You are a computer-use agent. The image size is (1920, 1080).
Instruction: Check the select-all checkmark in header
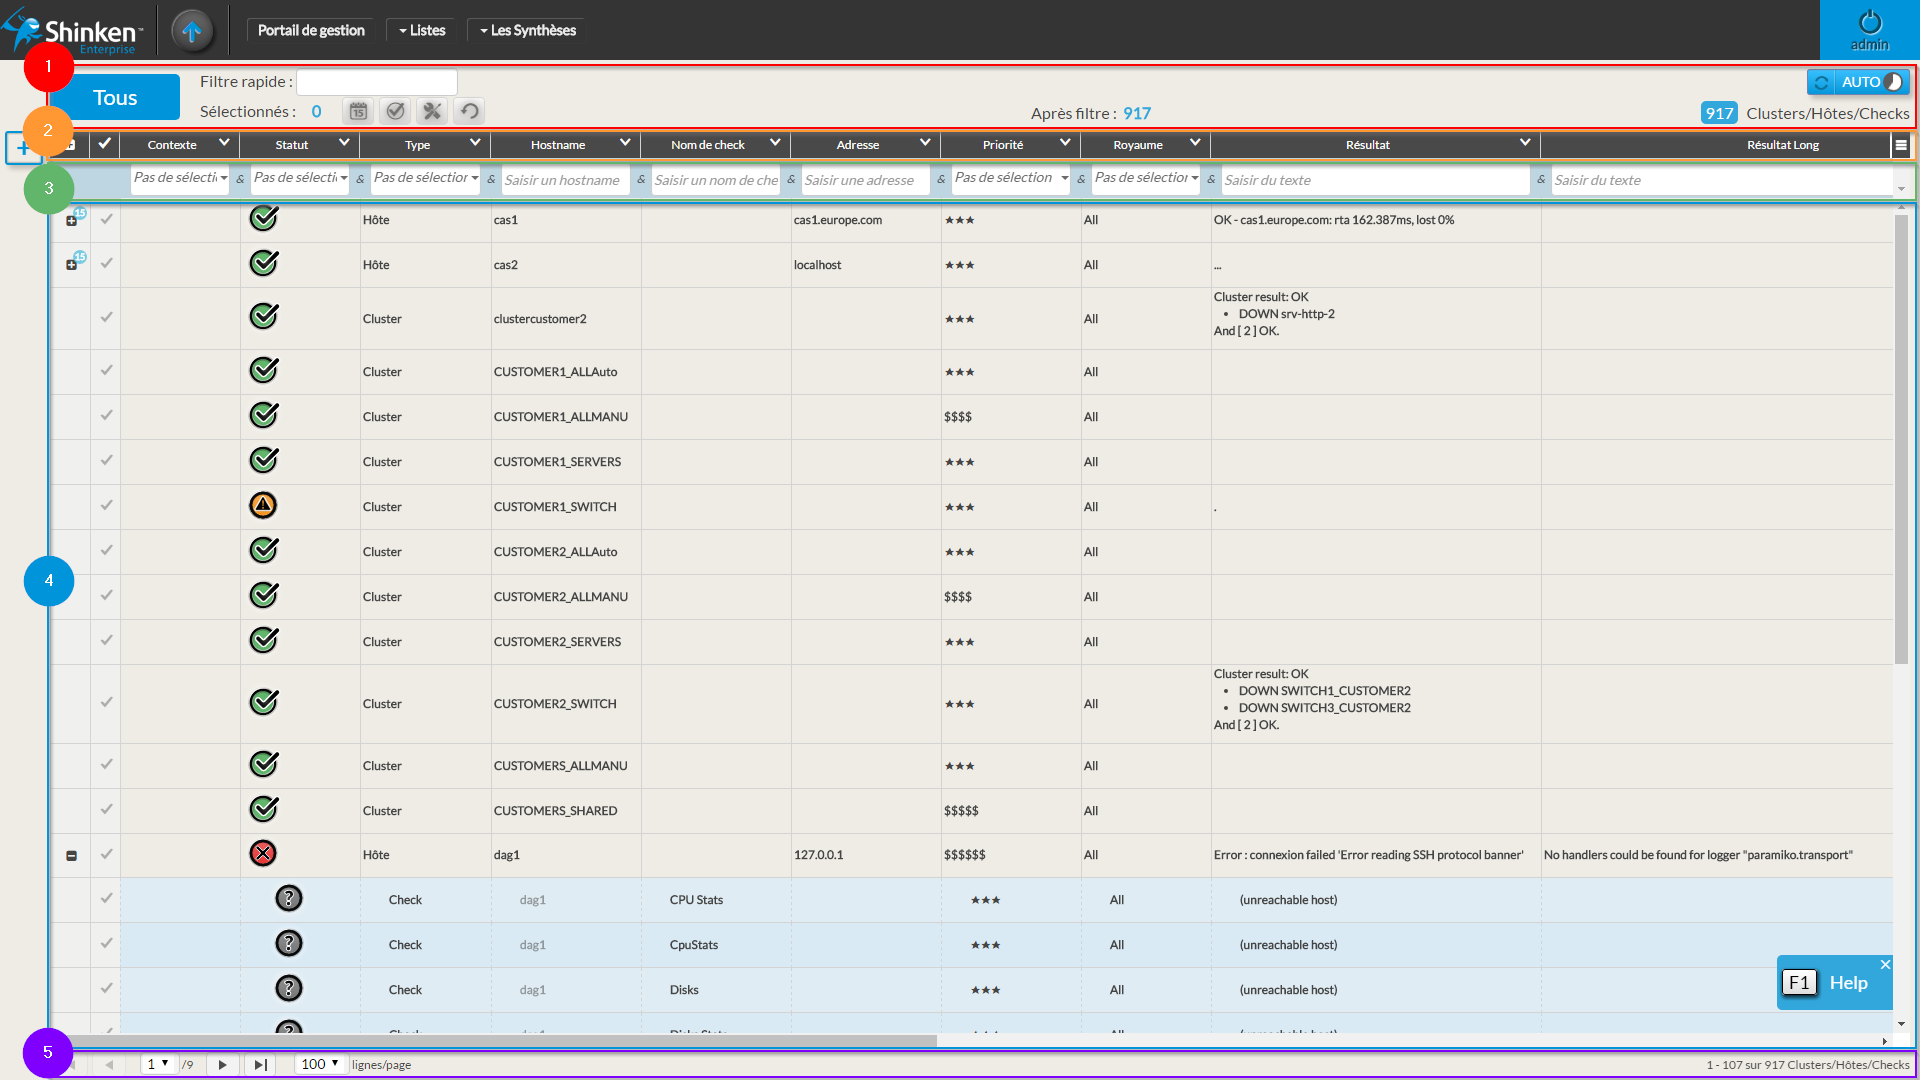coord(104,144)
